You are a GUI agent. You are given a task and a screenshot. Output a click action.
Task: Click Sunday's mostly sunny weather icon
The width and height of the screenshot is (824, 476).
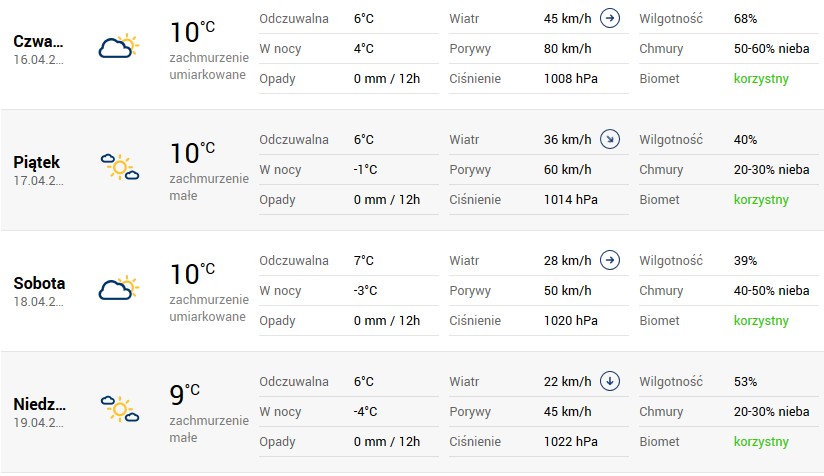pyautogui.click(x=118, y=408)
